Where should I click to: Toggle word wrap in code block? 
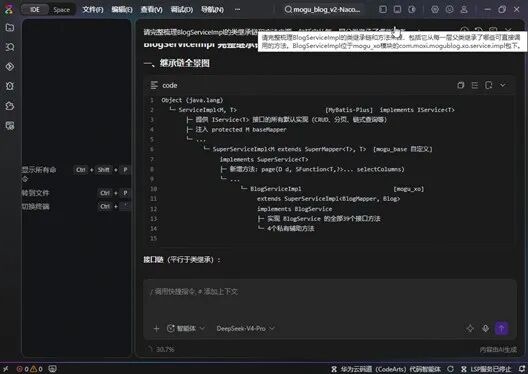[x=475, y=85]
